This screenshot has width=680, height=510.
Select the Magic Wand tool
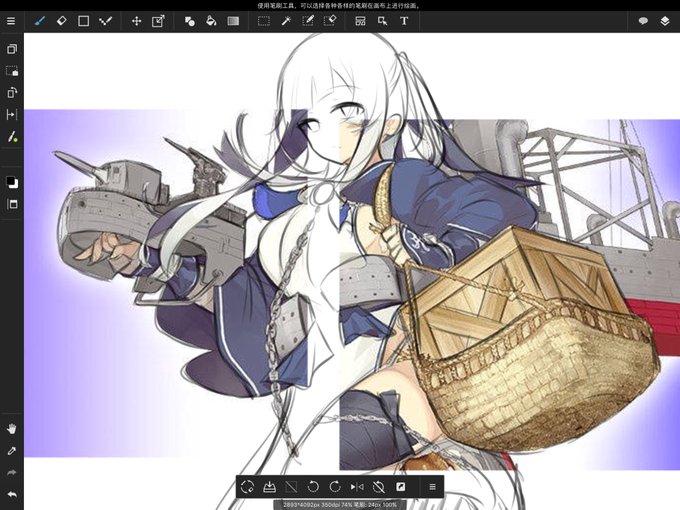[x=286, y=21]
